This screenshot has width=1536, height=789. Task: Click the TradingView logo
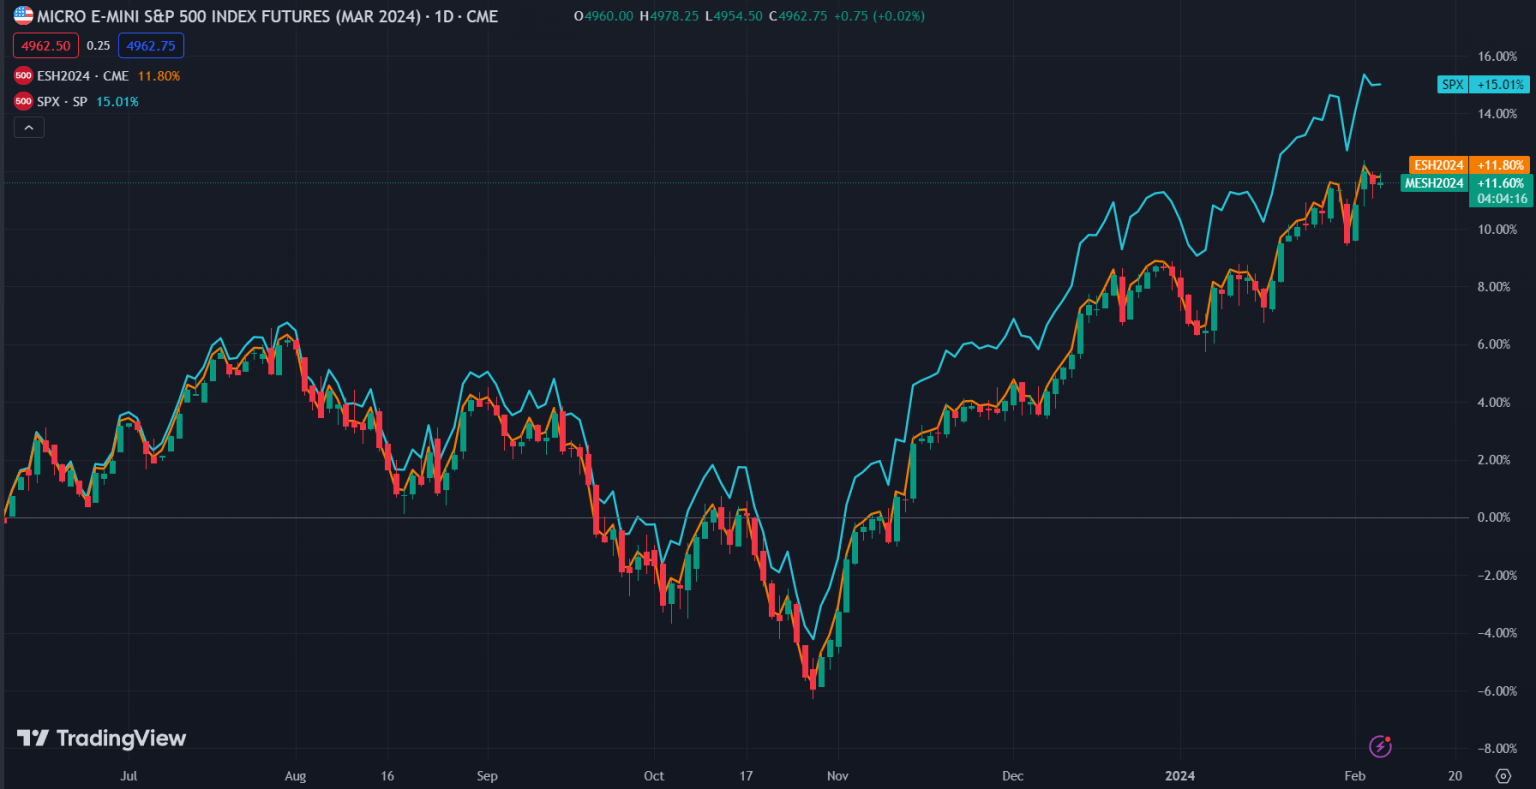[100, 739]
